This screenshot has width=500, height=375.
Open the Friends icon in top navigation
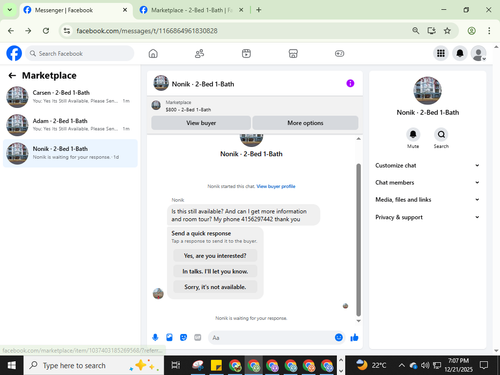pos(199,53)
